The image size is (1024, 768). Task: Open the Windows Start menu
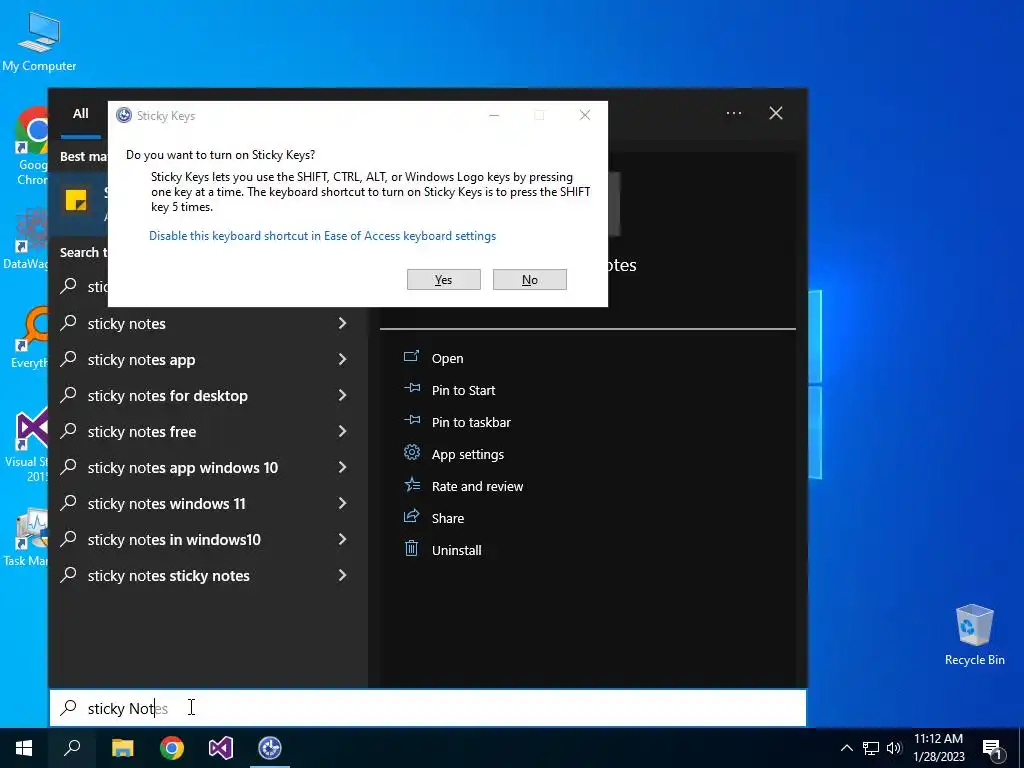tap(24, 748)
